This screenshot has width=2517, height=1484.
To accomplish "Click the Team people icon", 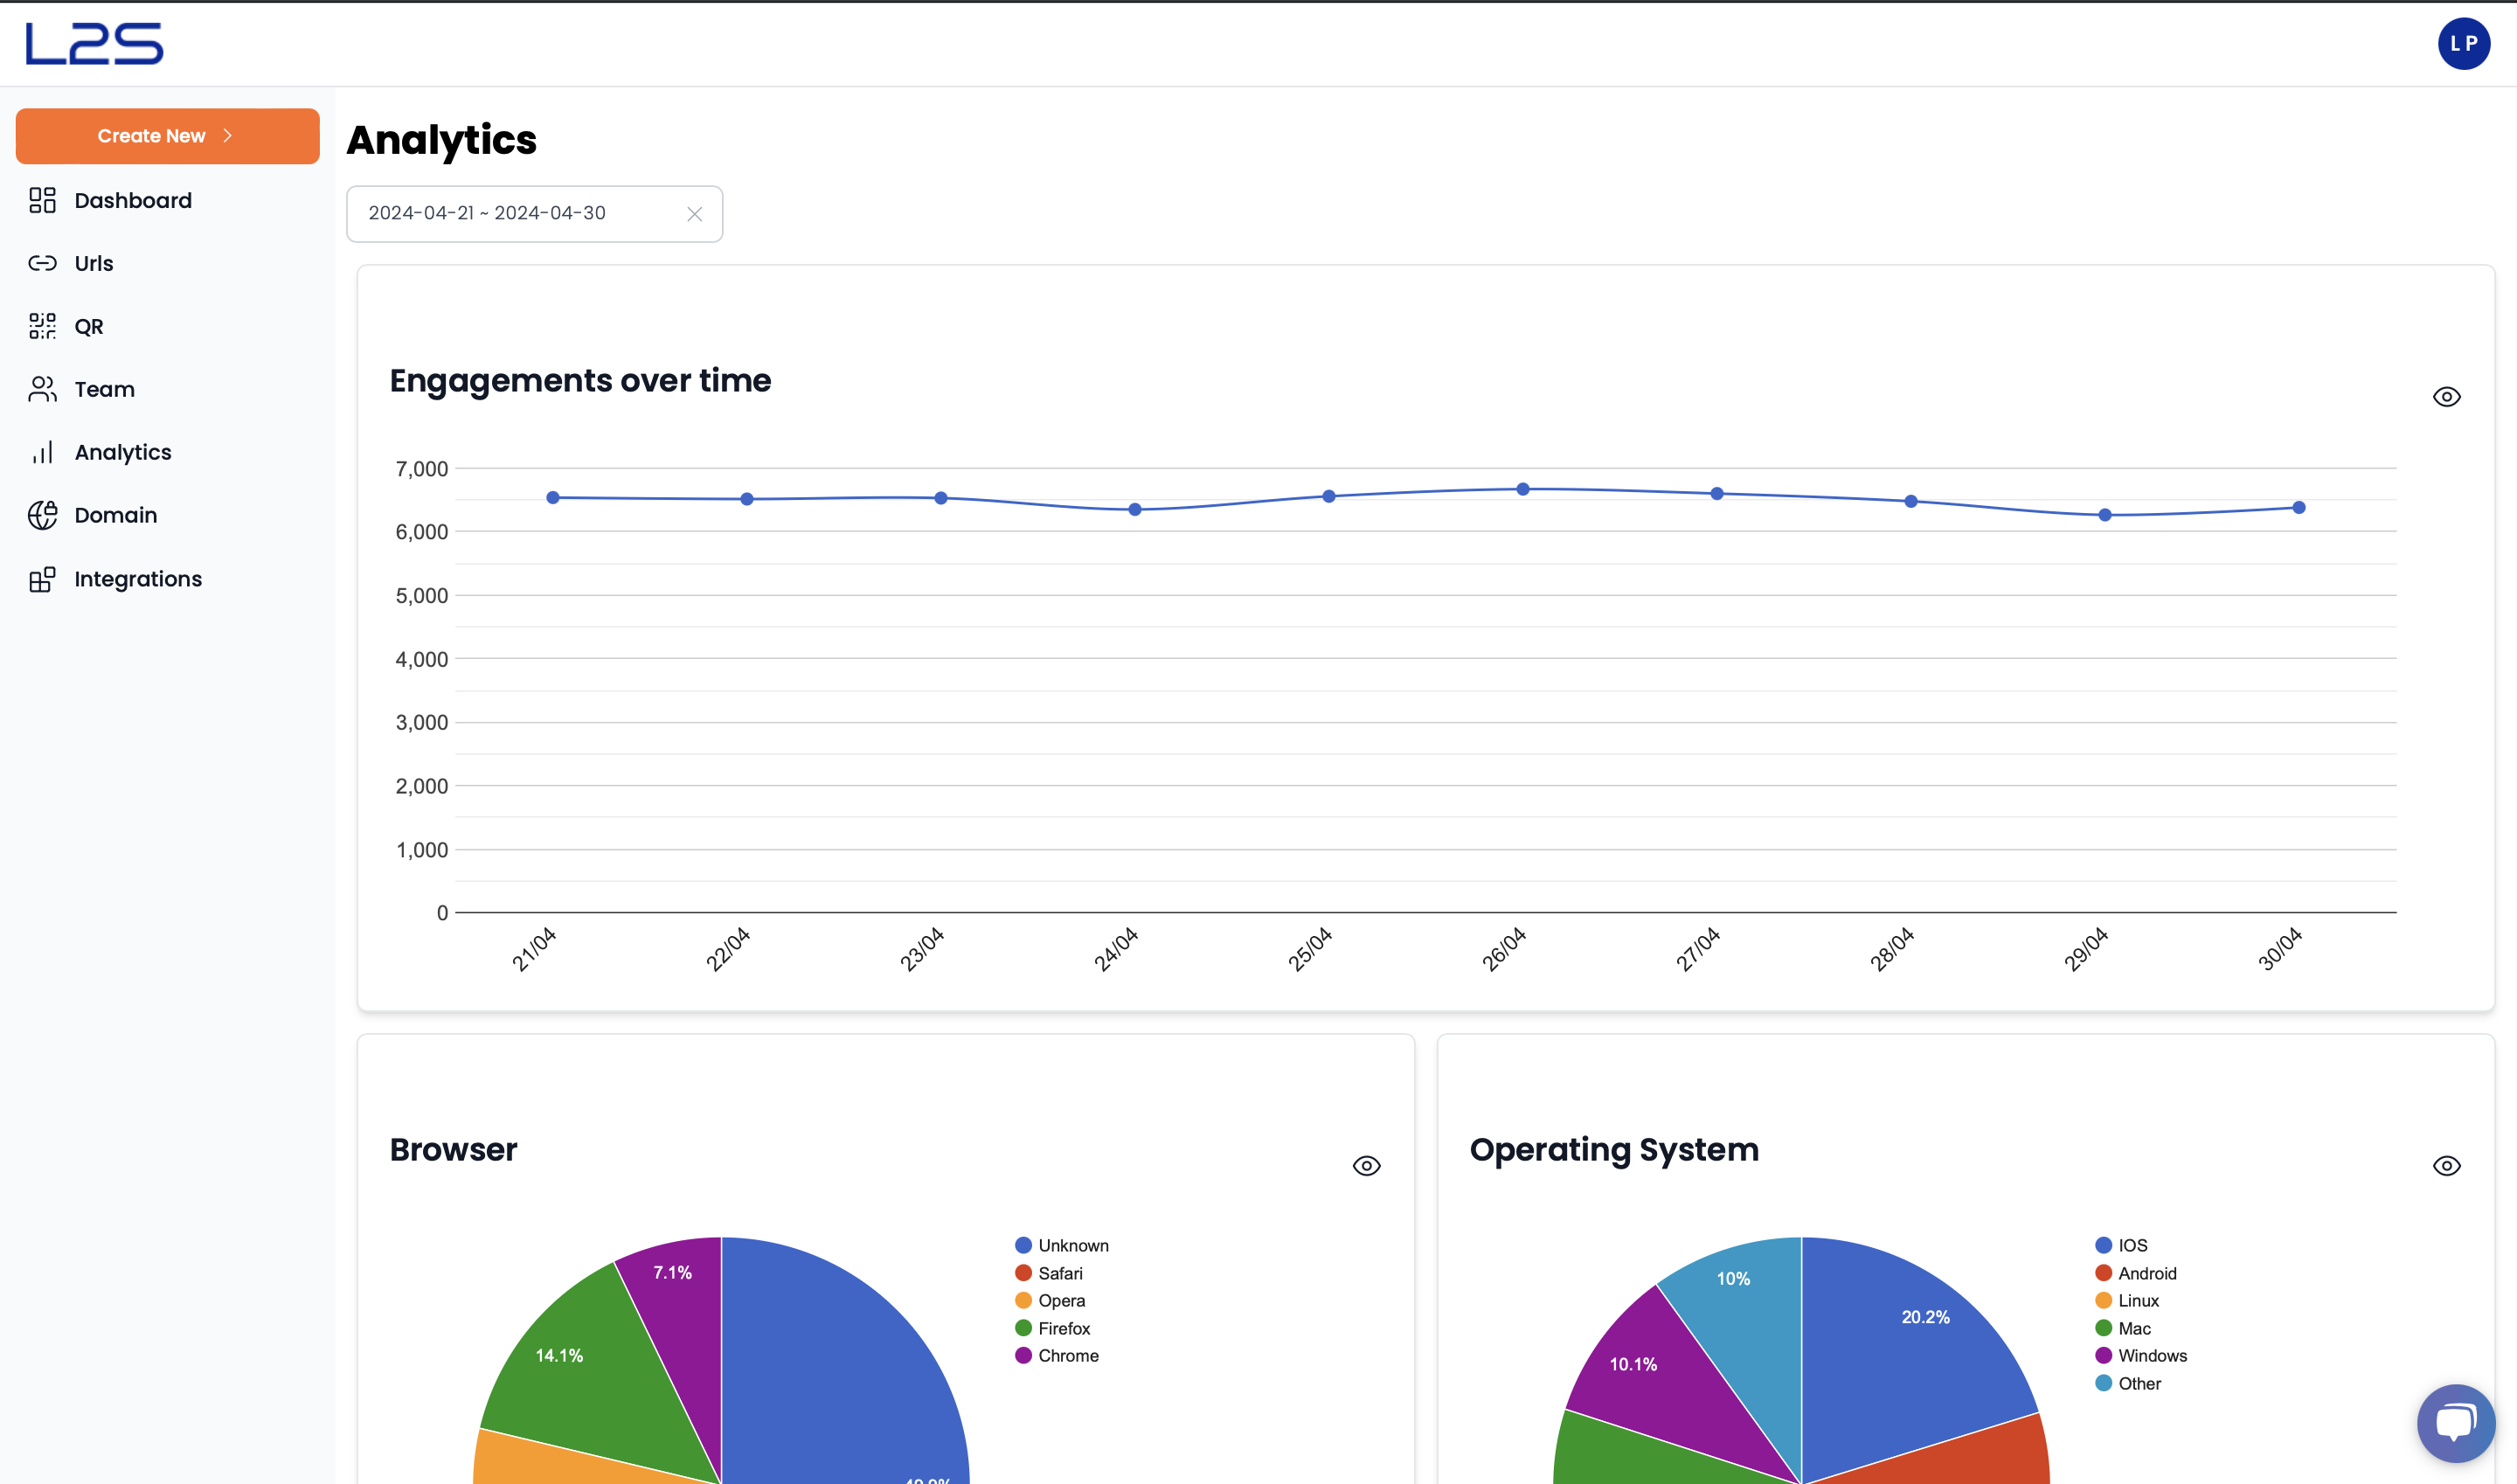I will [x=42, y=389].
